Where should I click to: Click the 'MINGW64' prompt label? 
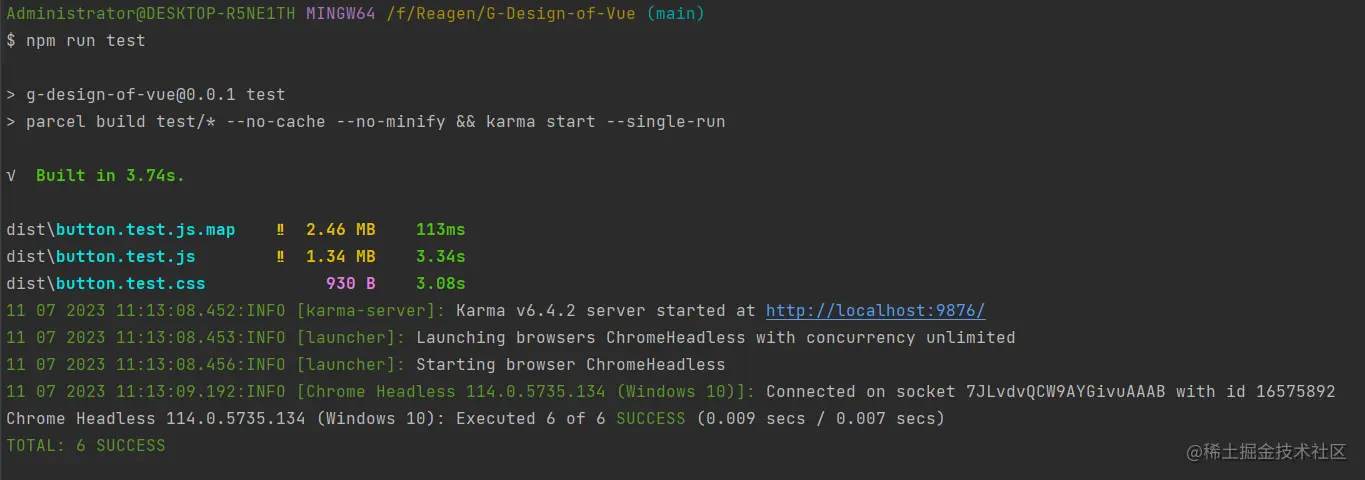(x=341, y=14)
